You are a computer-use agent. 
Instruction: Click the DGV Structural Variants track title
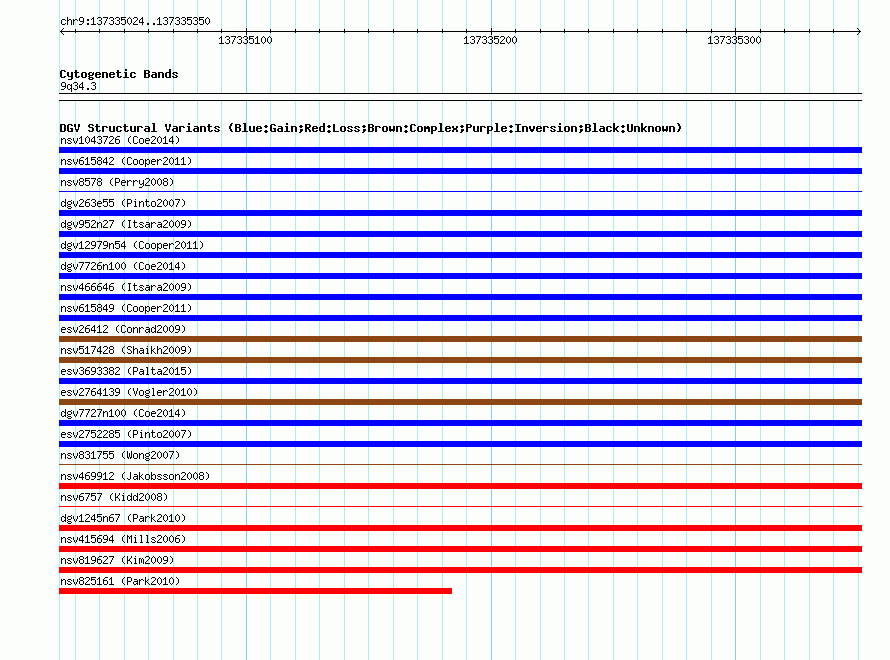[x=371, y=128]
